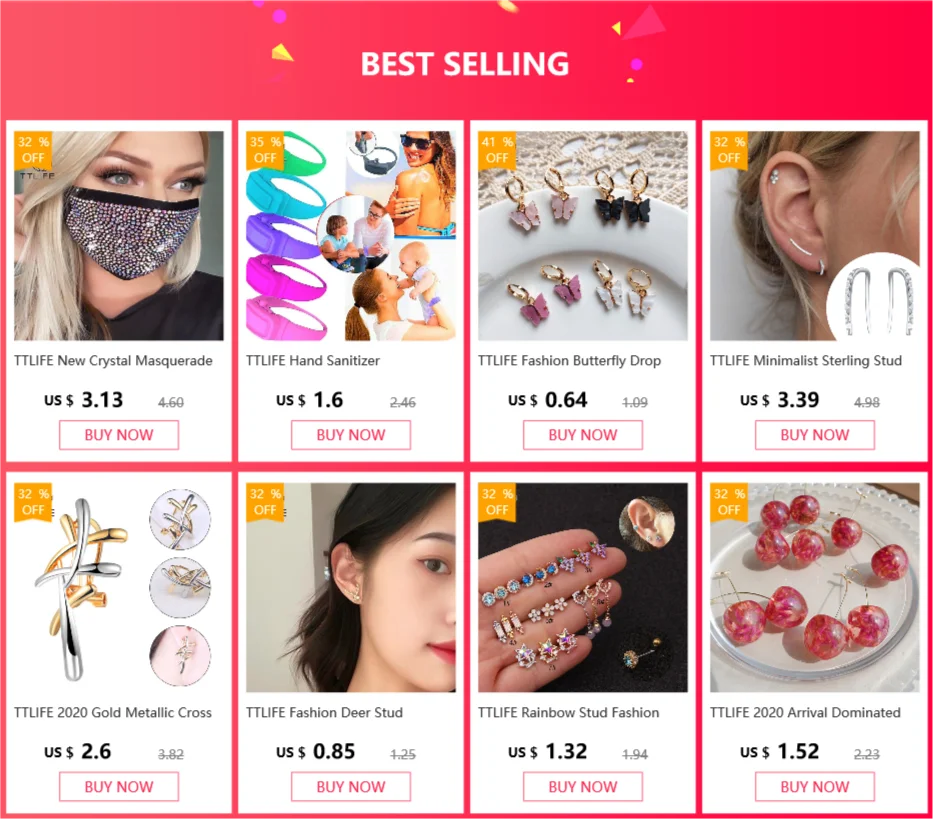Click BUY NOW for TTLIFE Hand Sanitizer
The height and width of the screenshot is (819, 933).
click(x=351, y=435)
